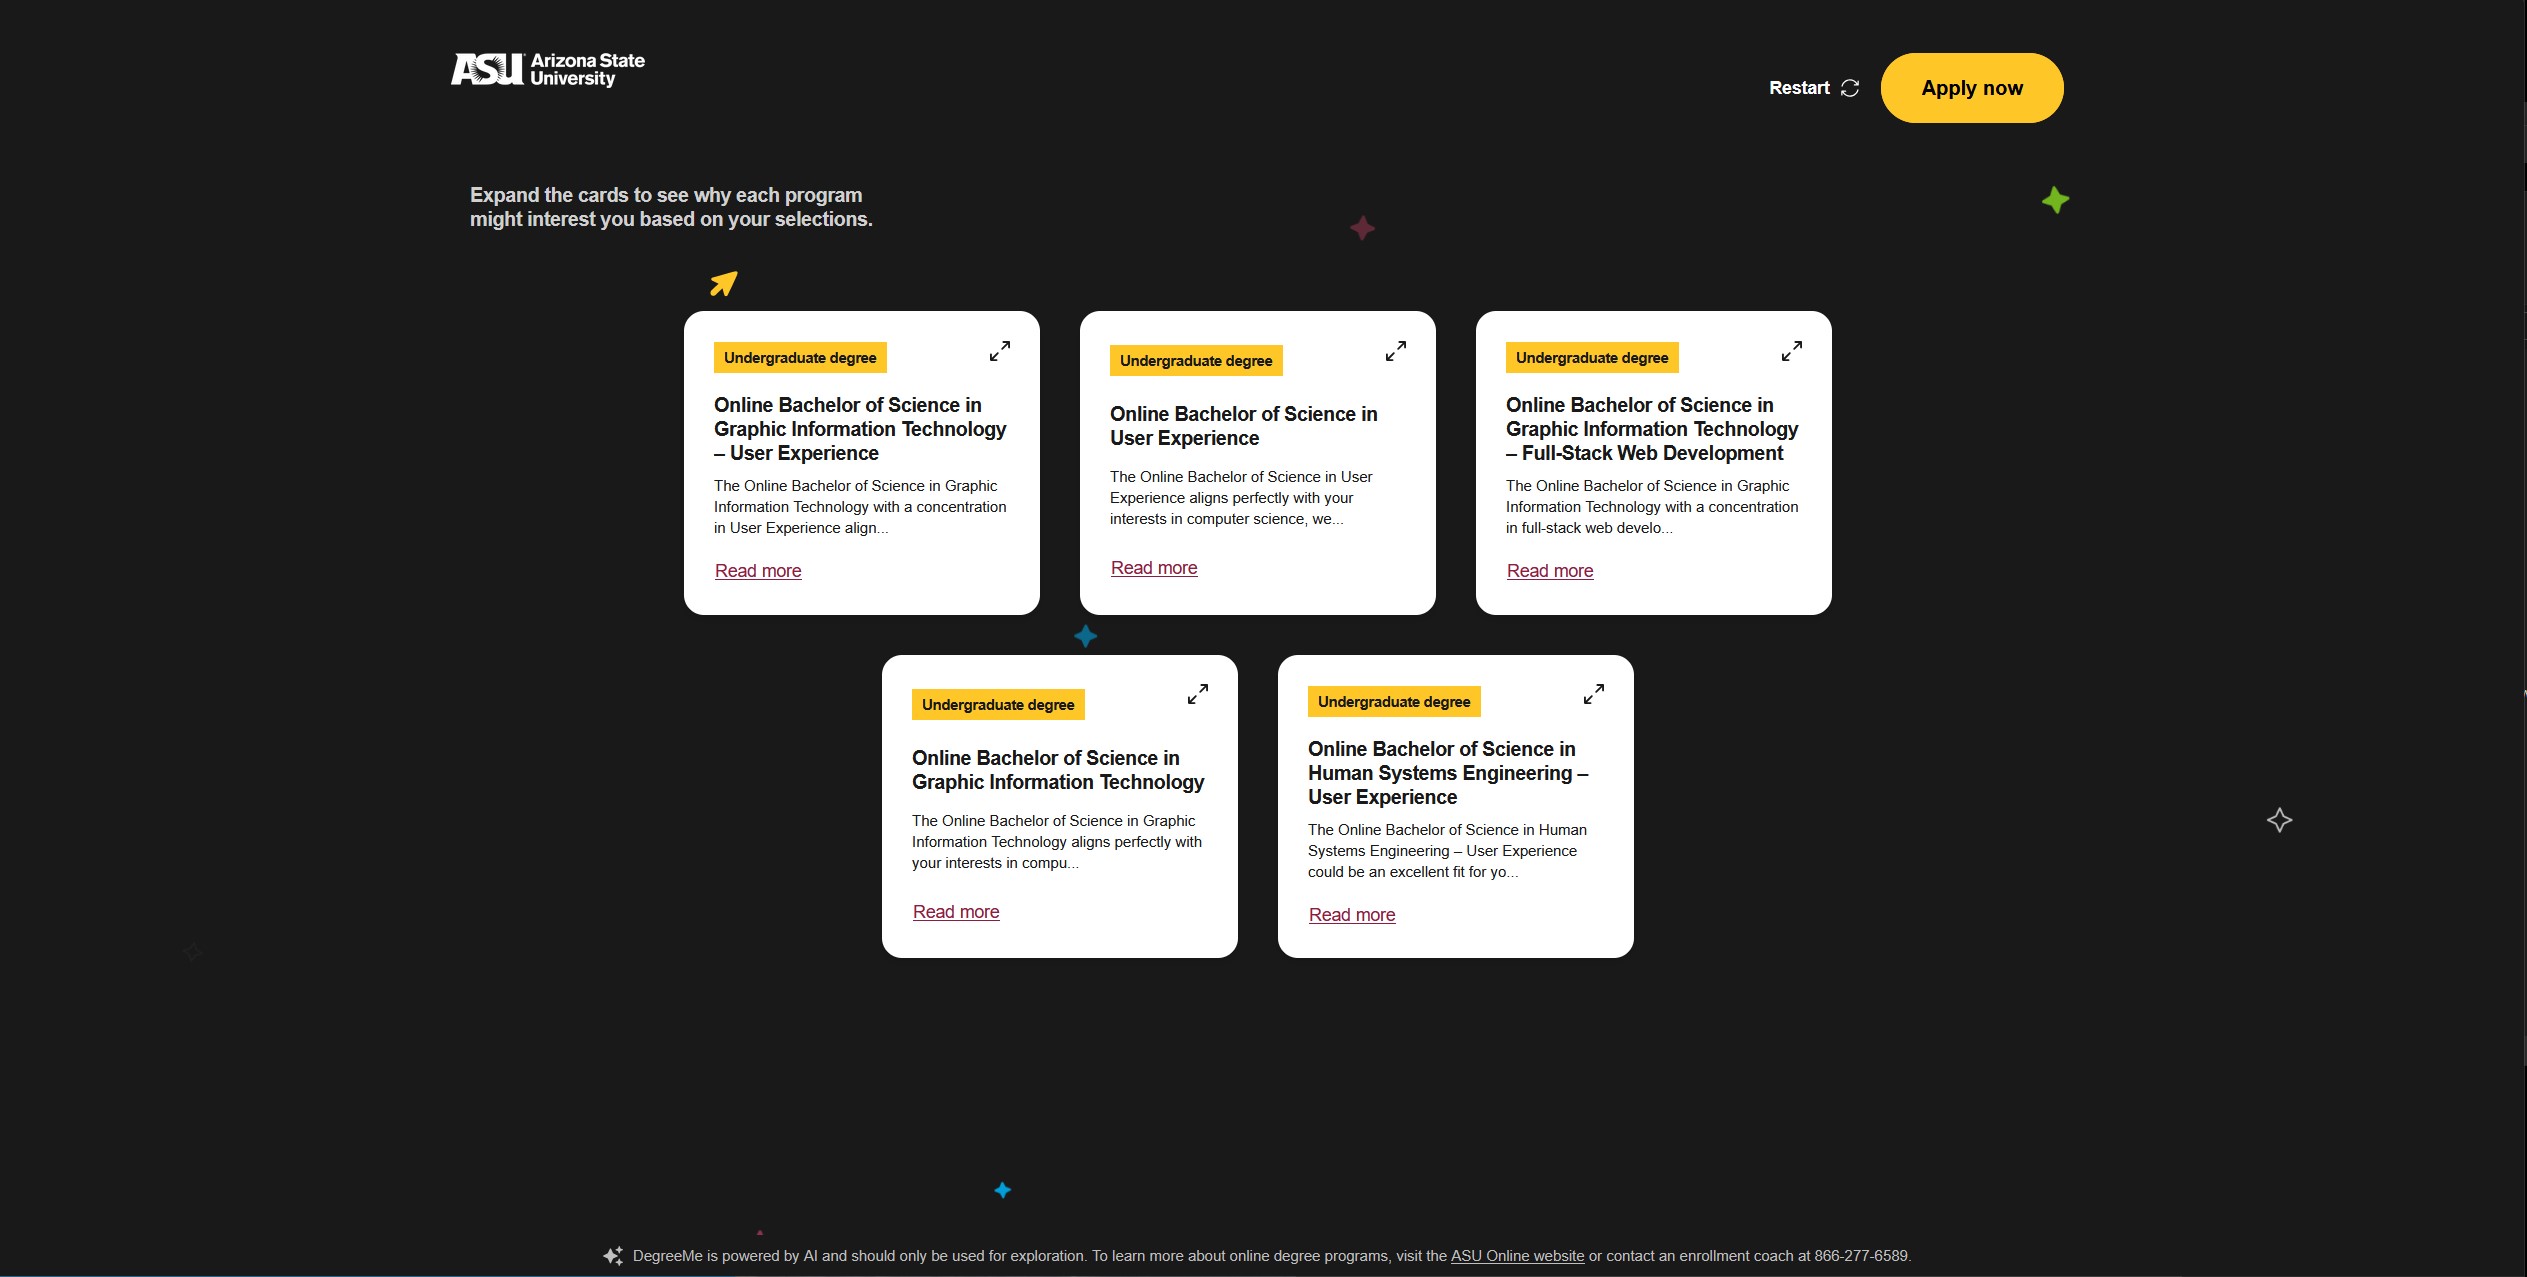Viewport: 2527px width, 1277px height.
Task: Open Read more on the User Experience card
Action: click(x=1154, y=568)
